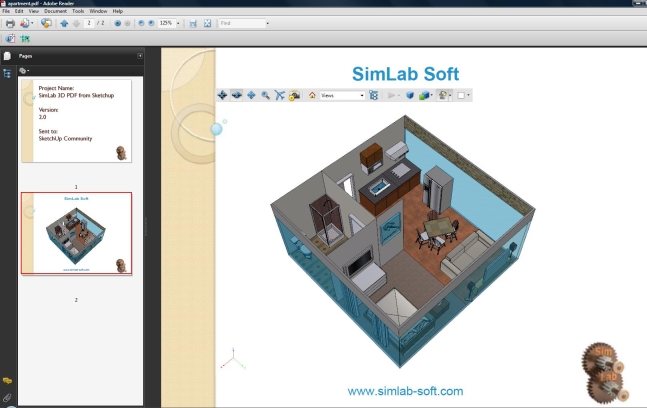Open the model render mode dropdown arrow

pyautogui.click(x=432, y=96)
